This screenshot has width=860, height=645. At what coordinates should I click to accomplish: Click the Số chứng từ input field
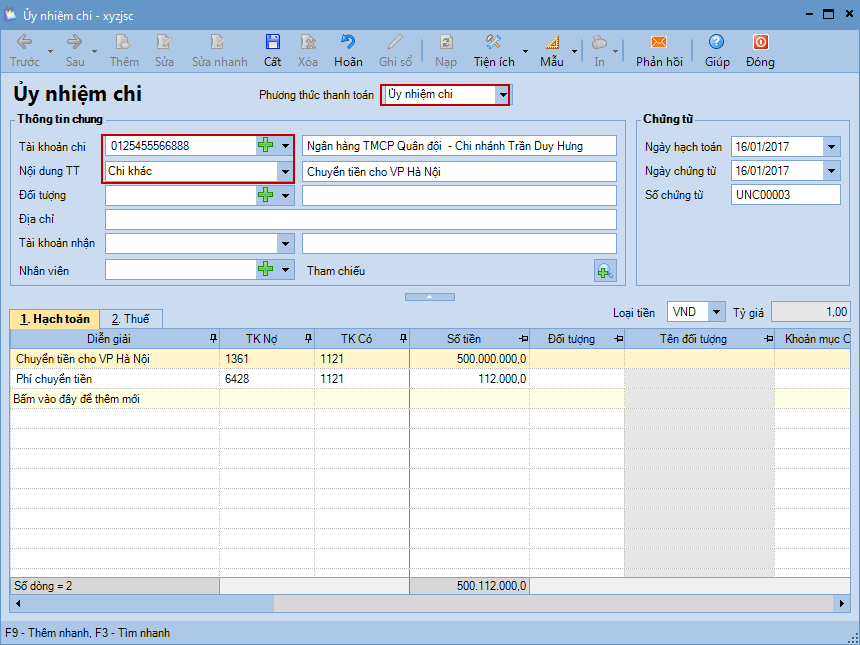pos(785,195)
